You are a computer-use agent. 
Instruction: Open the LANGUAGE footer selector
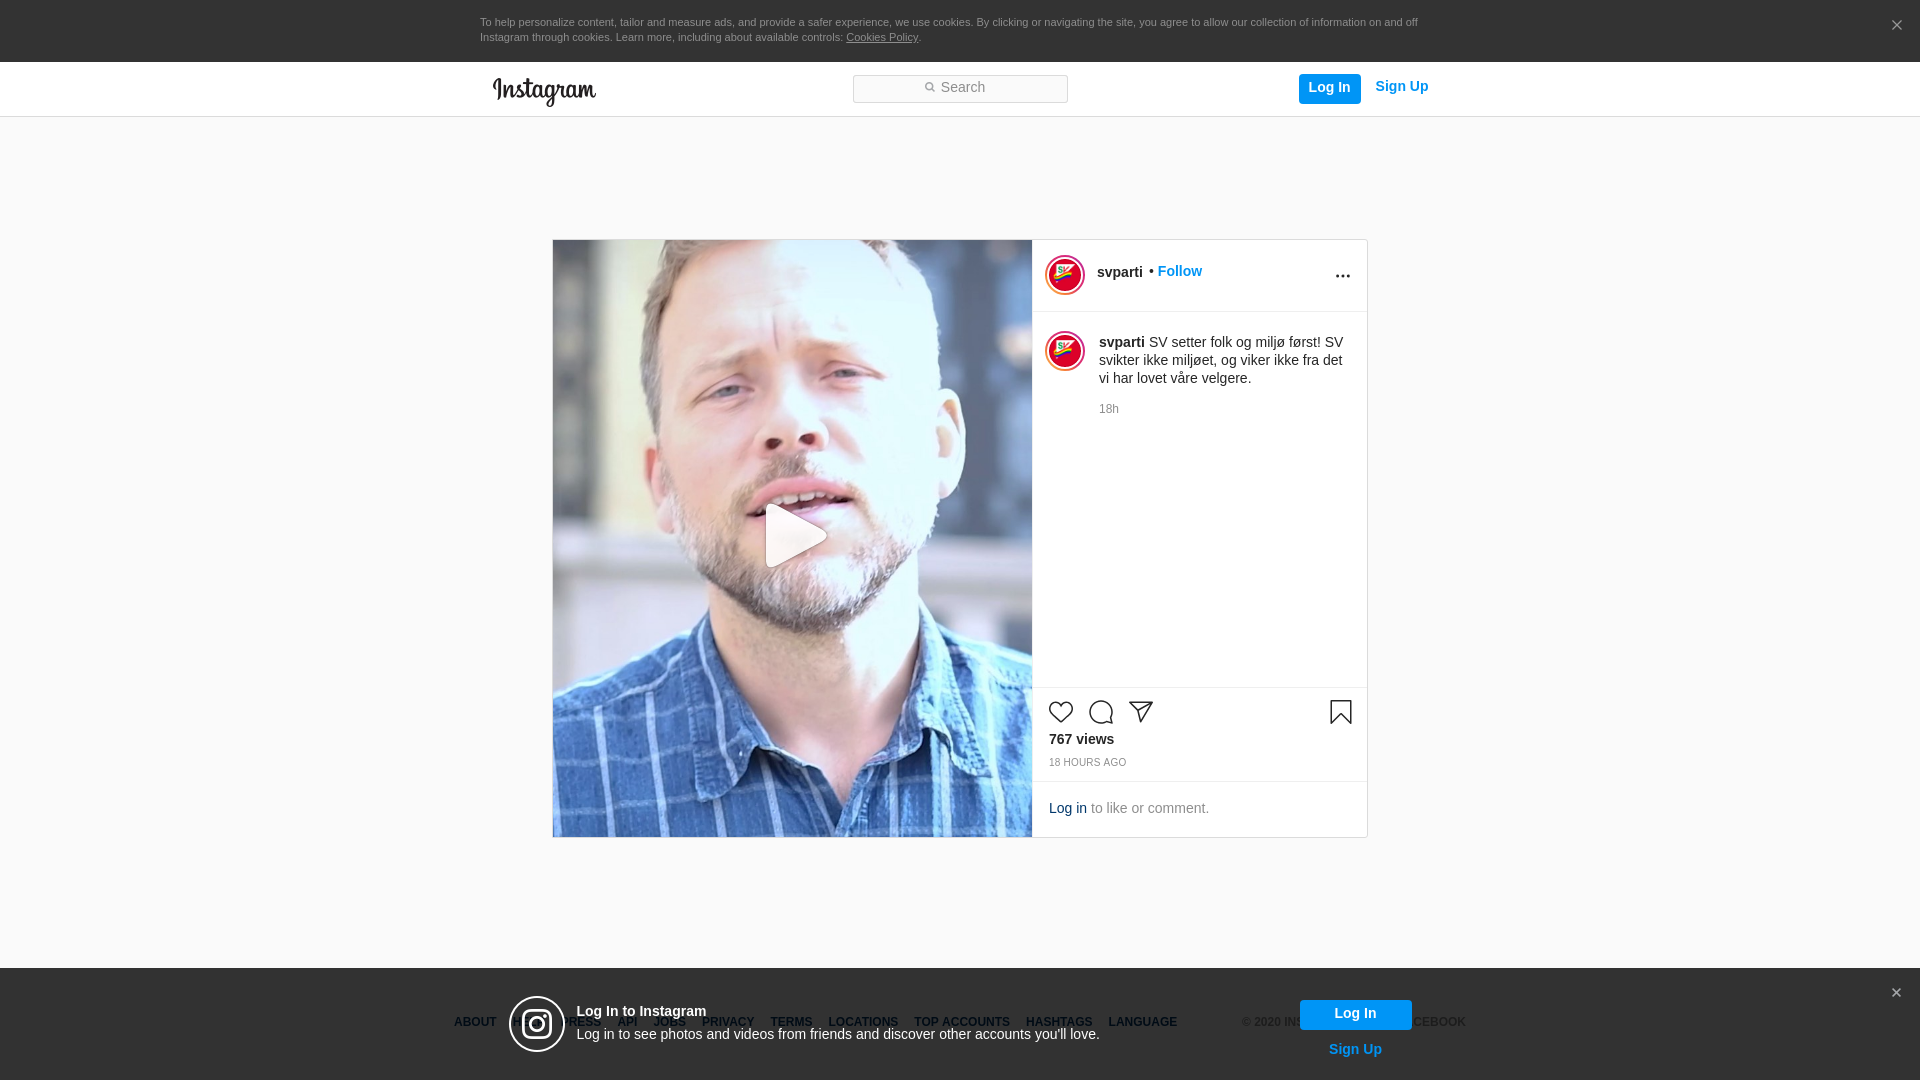[x=1142, y=1022]
